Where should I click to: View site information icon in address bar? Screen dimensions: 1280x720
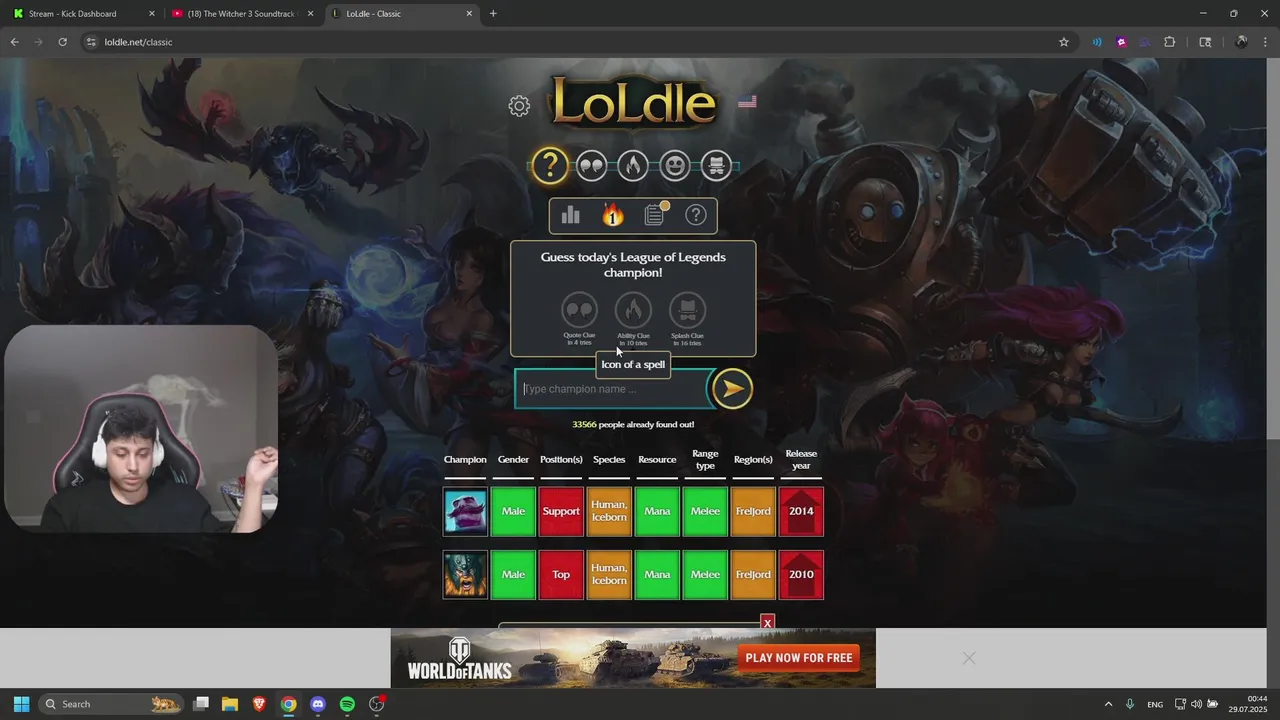[x=91, y=42]
